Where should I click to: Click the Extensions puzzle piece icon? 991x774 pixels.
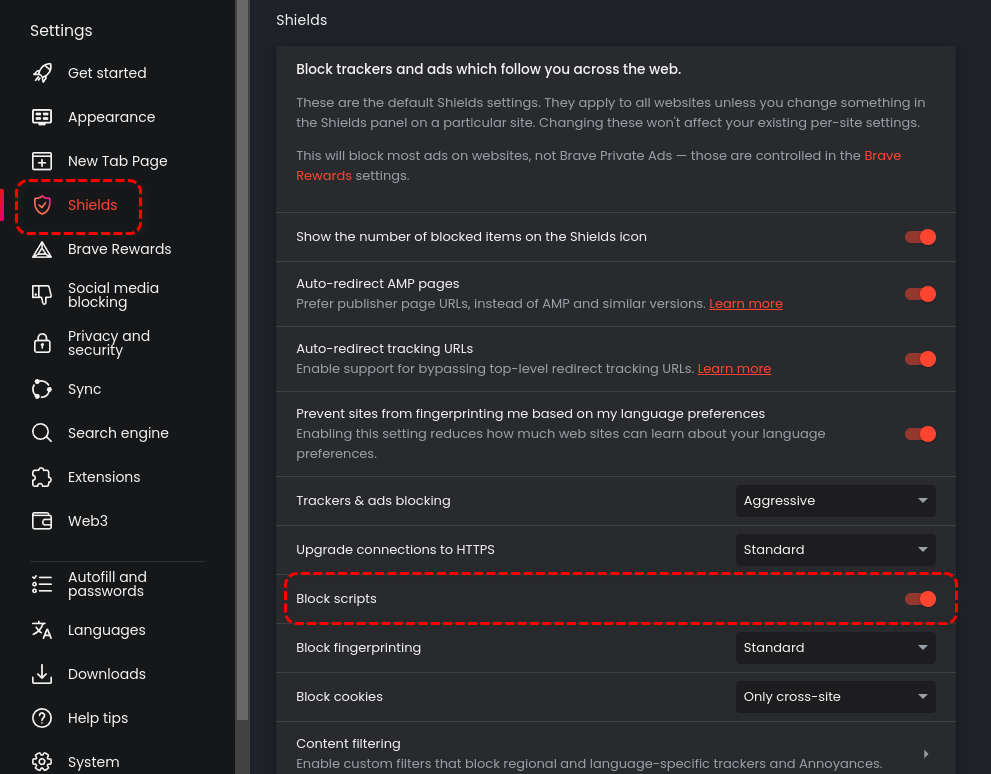click(x=42, y=477)
